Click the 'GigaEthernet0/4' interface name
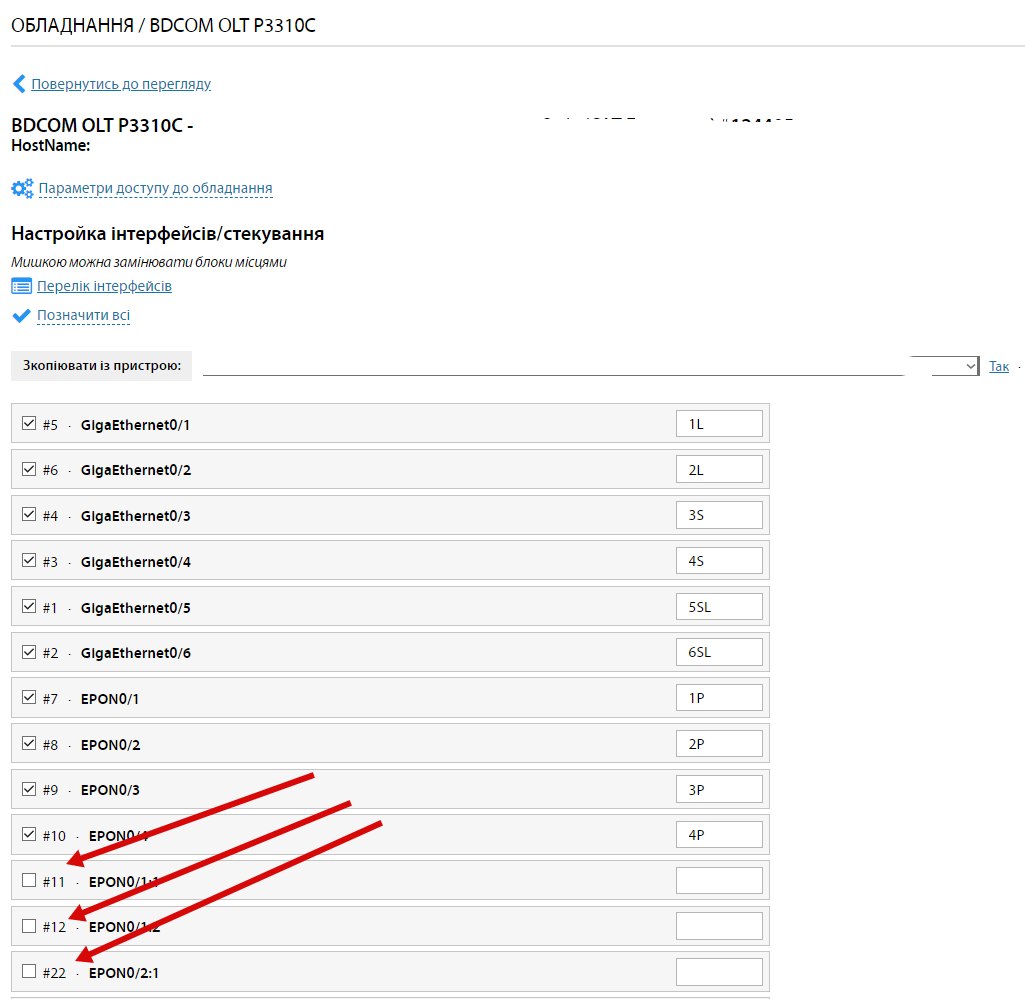This screenshot has width=1025, height=999. [135, 562]
